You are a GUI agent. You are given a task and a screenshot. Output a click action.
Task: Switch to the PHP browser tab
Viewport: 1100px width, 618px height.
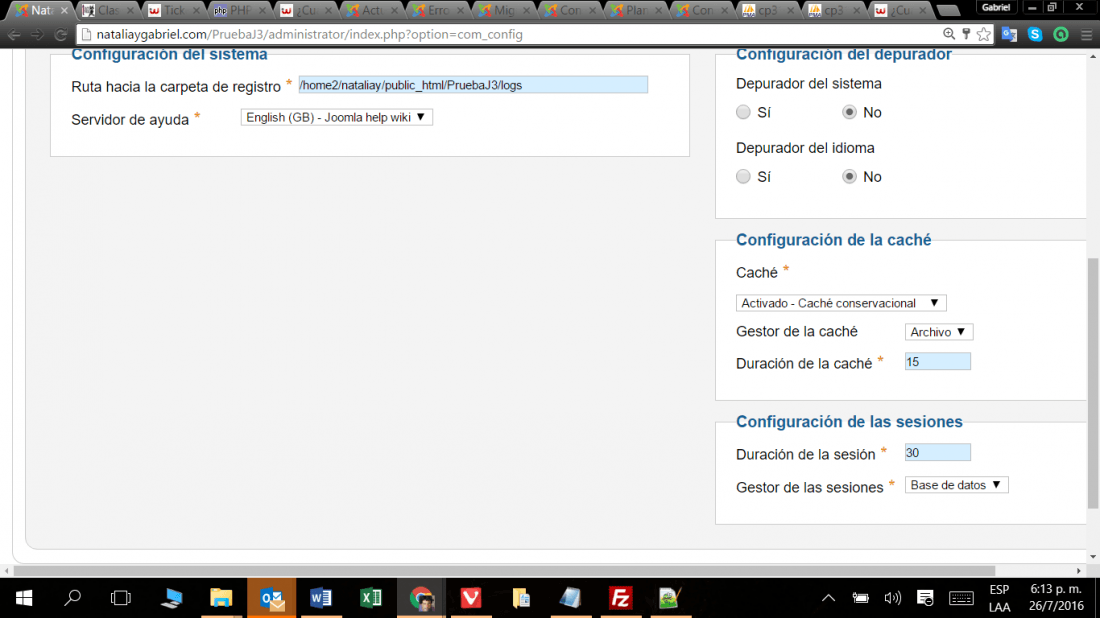(240, 11)
